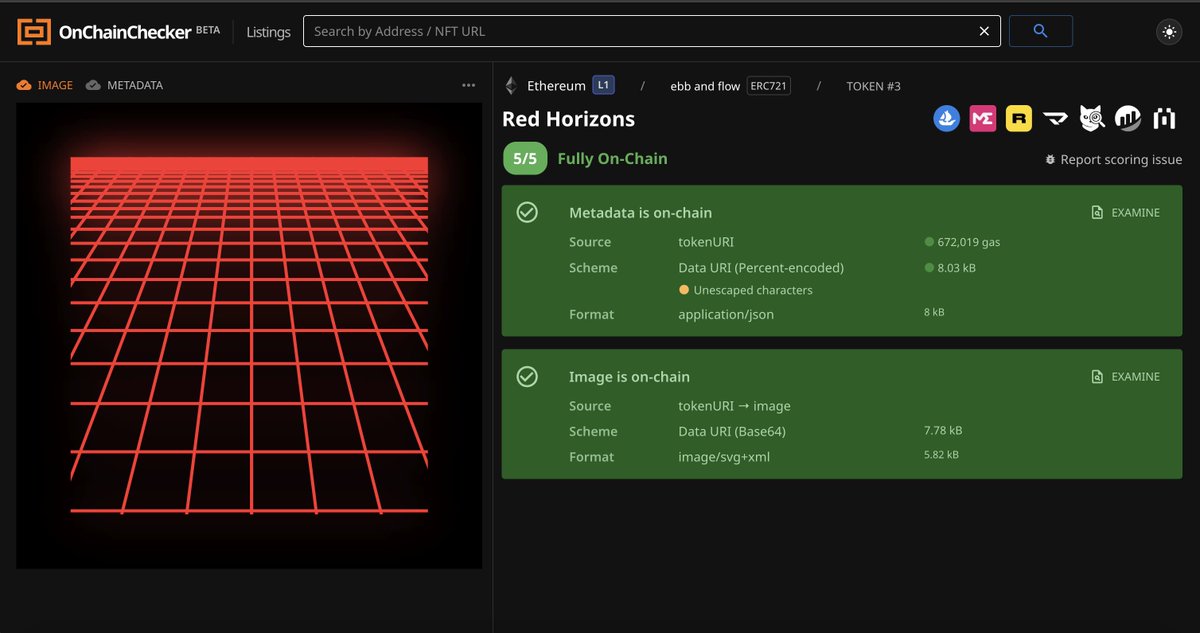Click EXAMINE in the Metadata panel

tap(1126, 213)
